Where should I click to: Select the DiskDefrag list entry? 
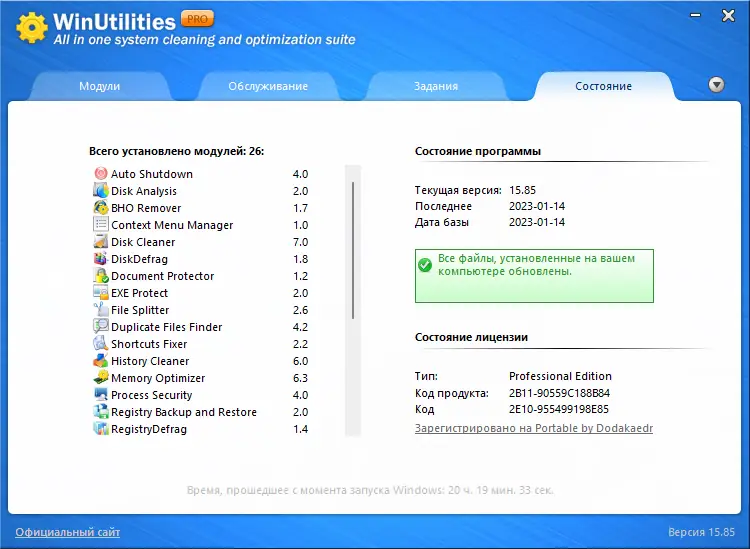[139, 259]
